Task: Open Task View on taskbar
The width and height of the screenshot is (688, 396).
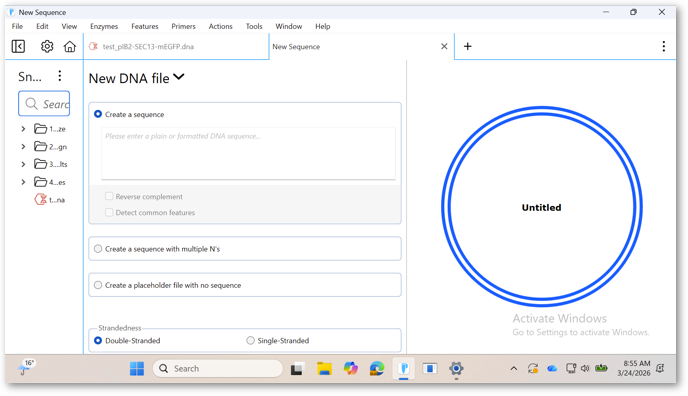Action: tap(297, 369)
